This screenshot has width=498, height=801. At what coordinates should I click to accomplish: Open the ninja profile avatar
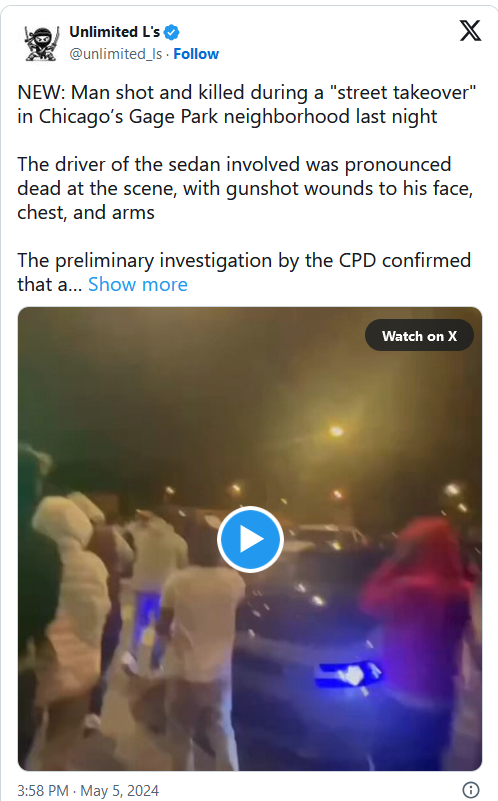point(41,43)
